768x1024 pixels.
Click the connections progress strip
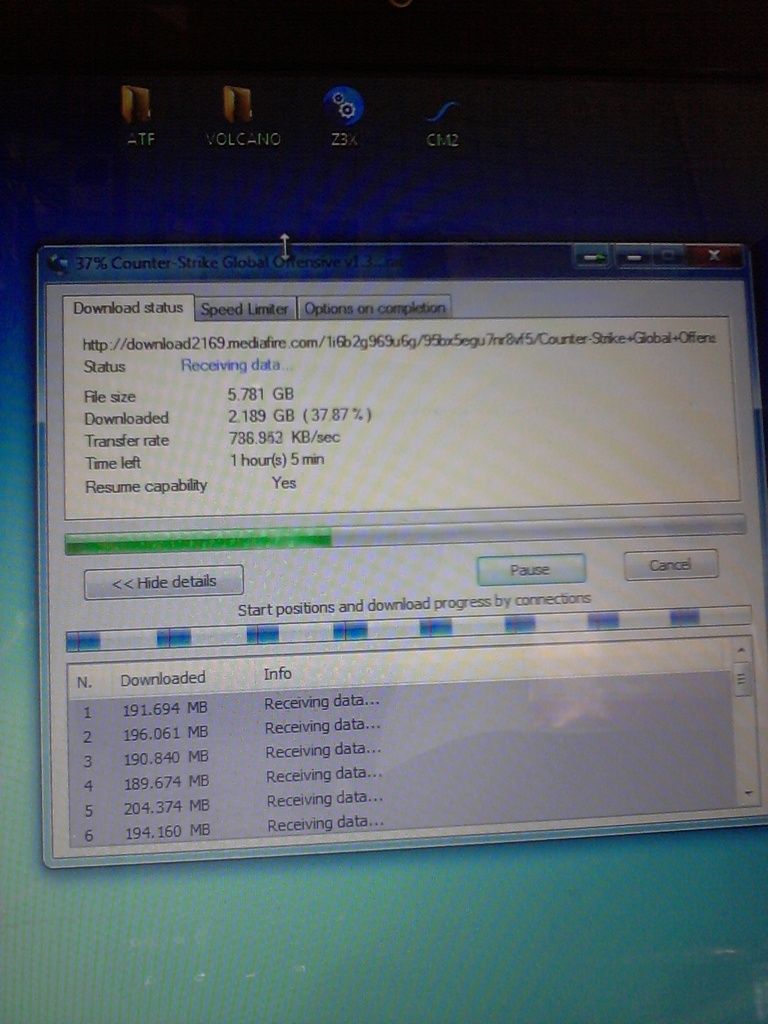tap(408, 630)
